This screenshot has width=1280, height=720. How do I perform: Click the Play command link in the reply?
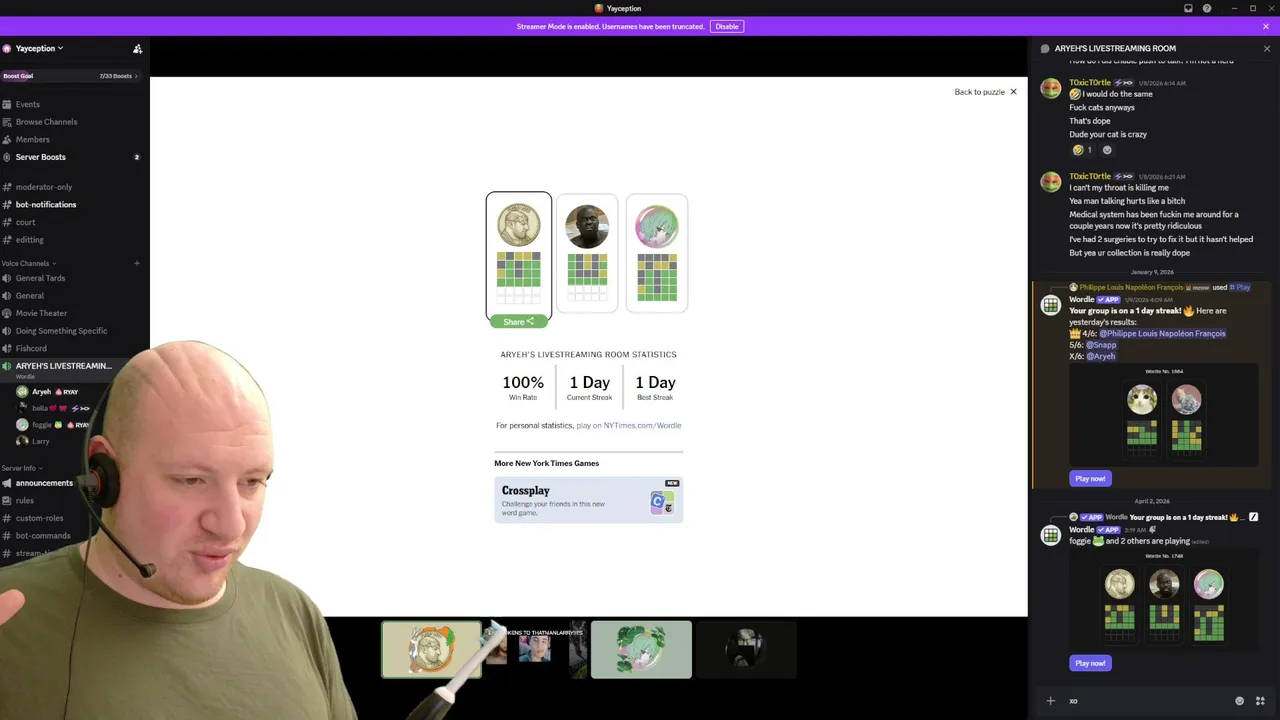point(1240,288)
